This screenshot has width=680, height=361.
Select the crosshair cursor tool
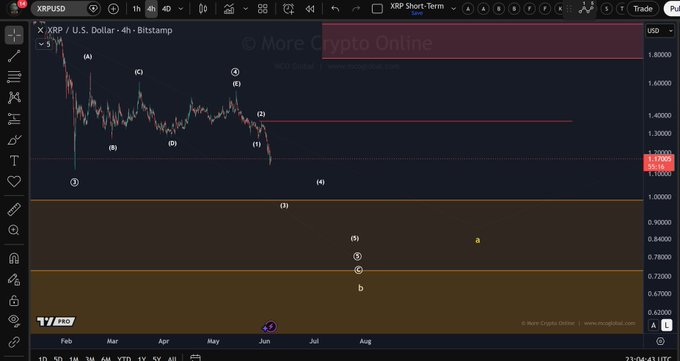(x=14, y=35)
